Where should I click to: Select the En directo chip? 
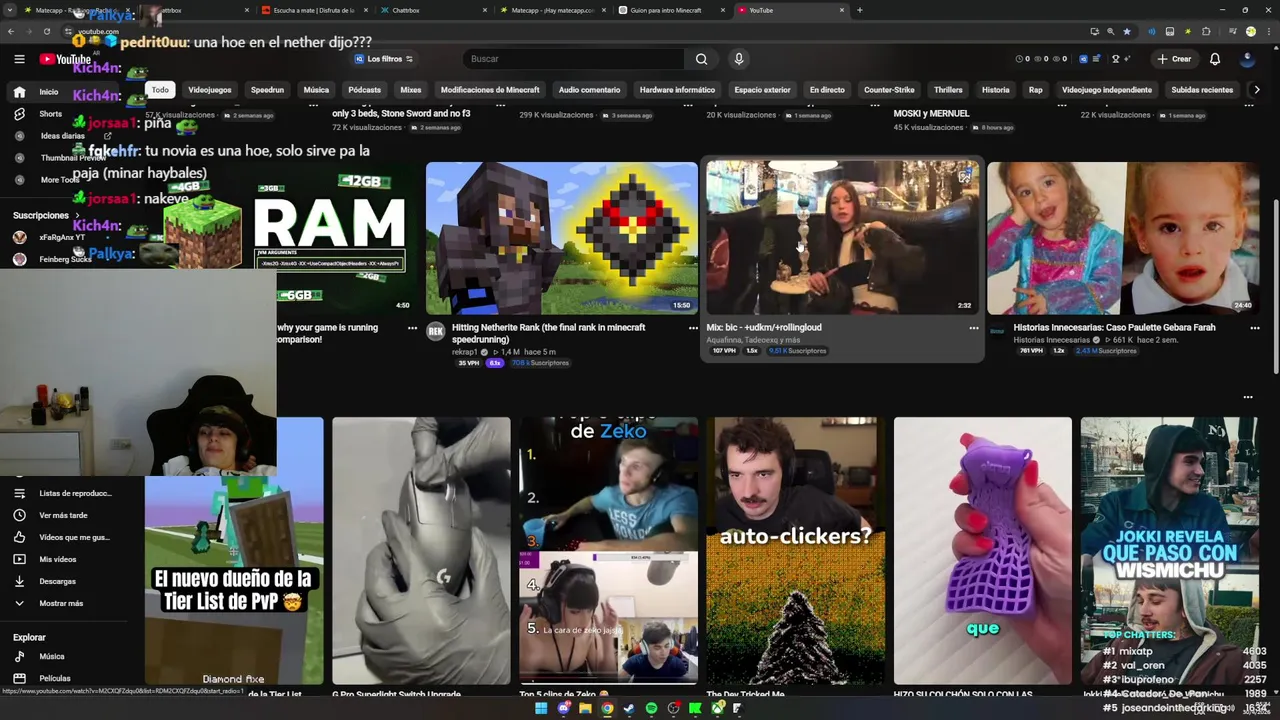tap(827, 90)
